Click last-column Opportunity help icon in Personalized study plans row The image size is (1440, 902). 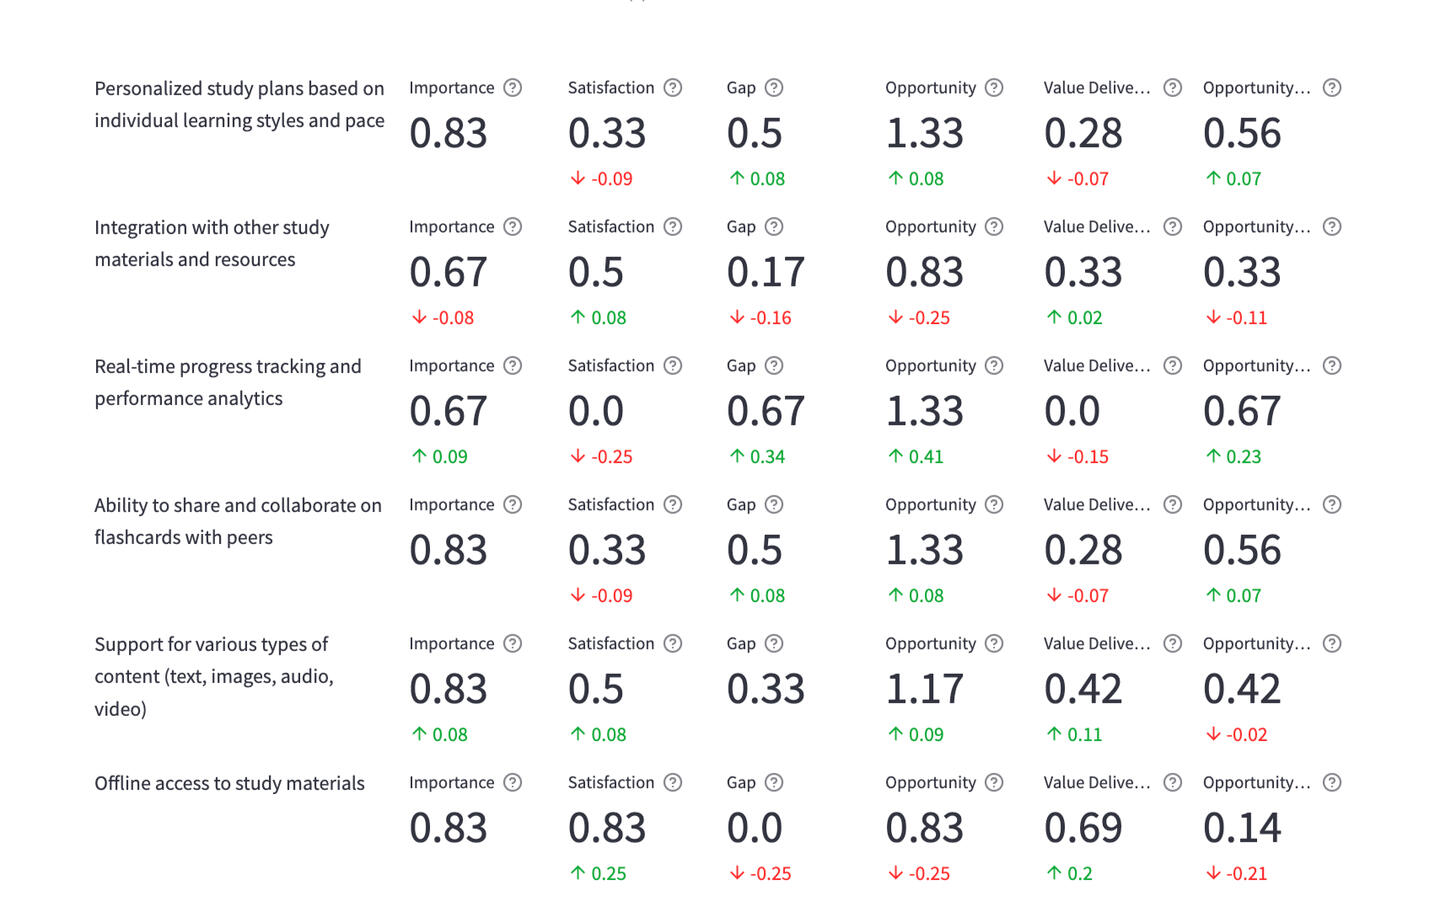[x=1332, y=88]
